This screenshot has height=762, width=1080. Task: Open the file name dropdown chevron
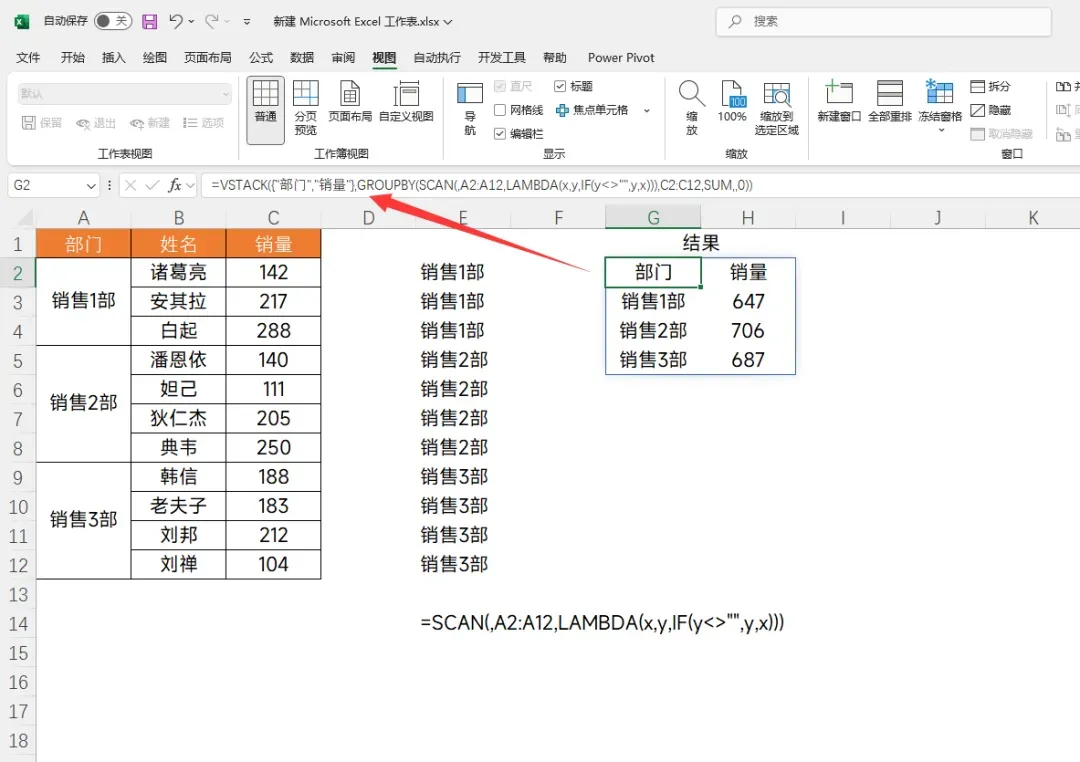[x=448, y=22]
